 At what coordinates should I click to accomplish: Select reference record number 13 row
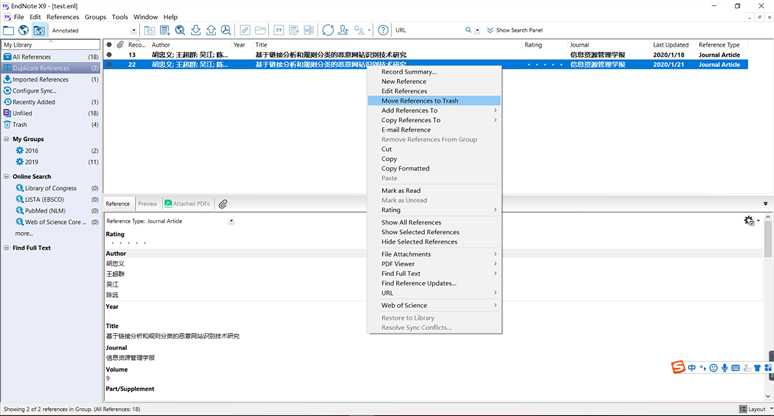click(426, 55)
